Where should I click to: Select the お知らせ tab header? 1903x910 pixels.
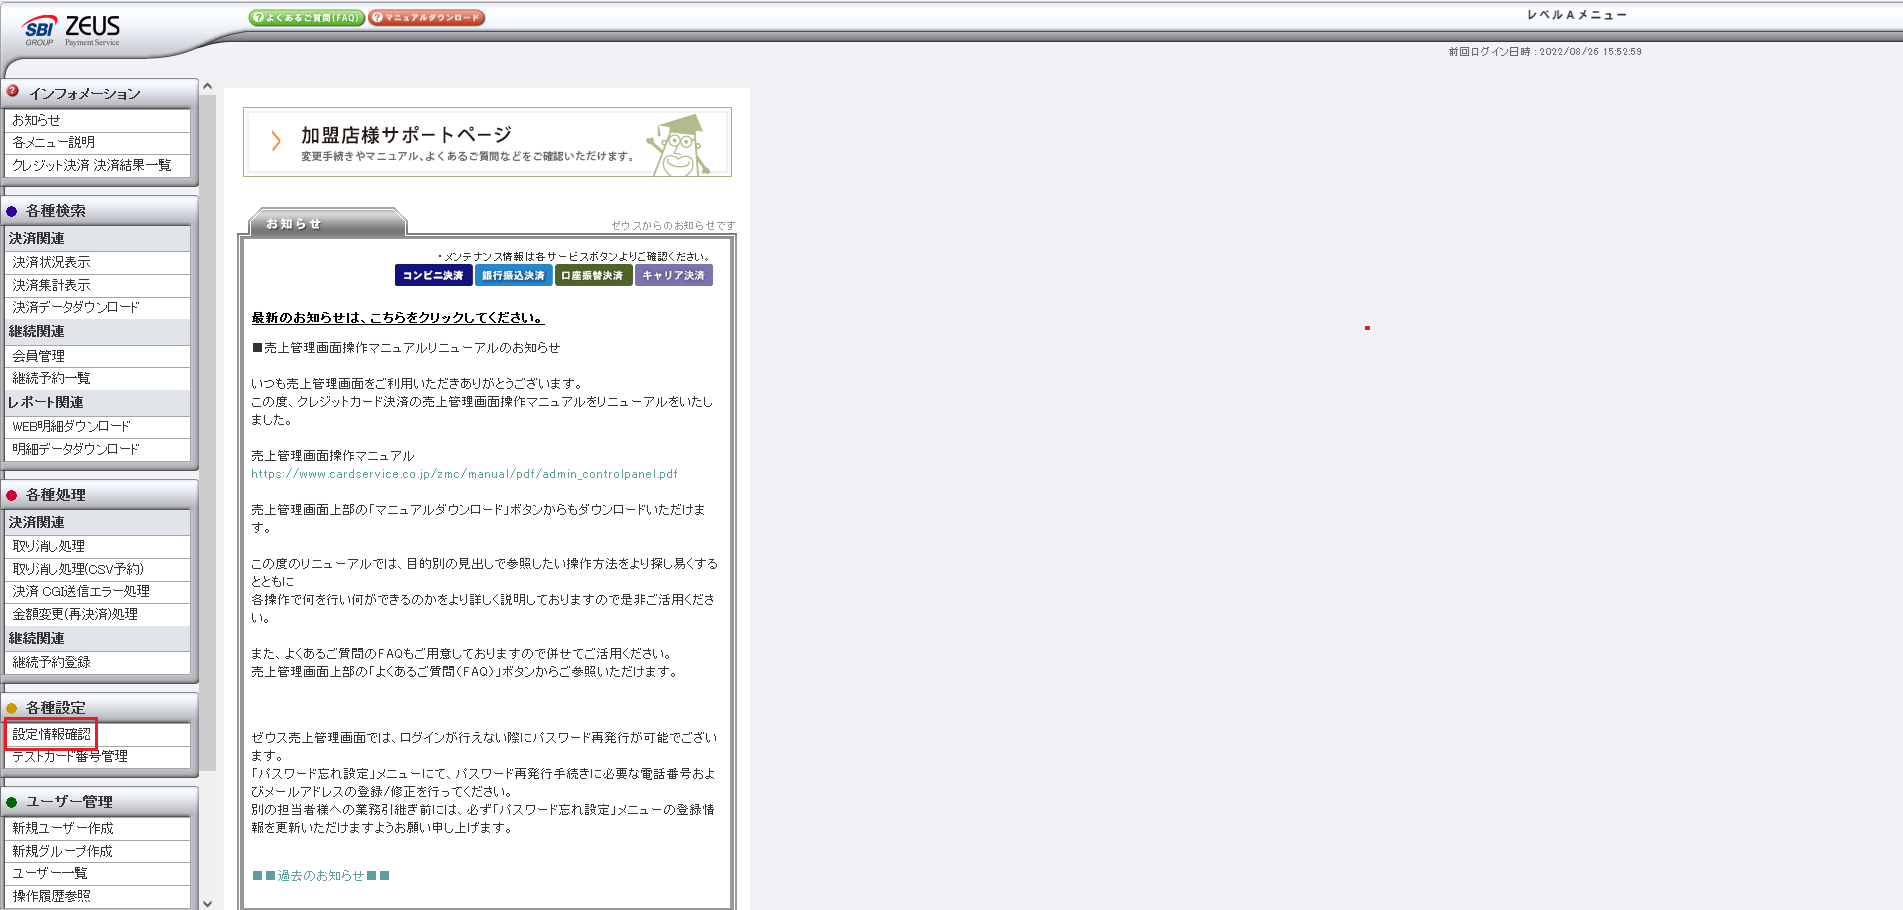[327, 223]
